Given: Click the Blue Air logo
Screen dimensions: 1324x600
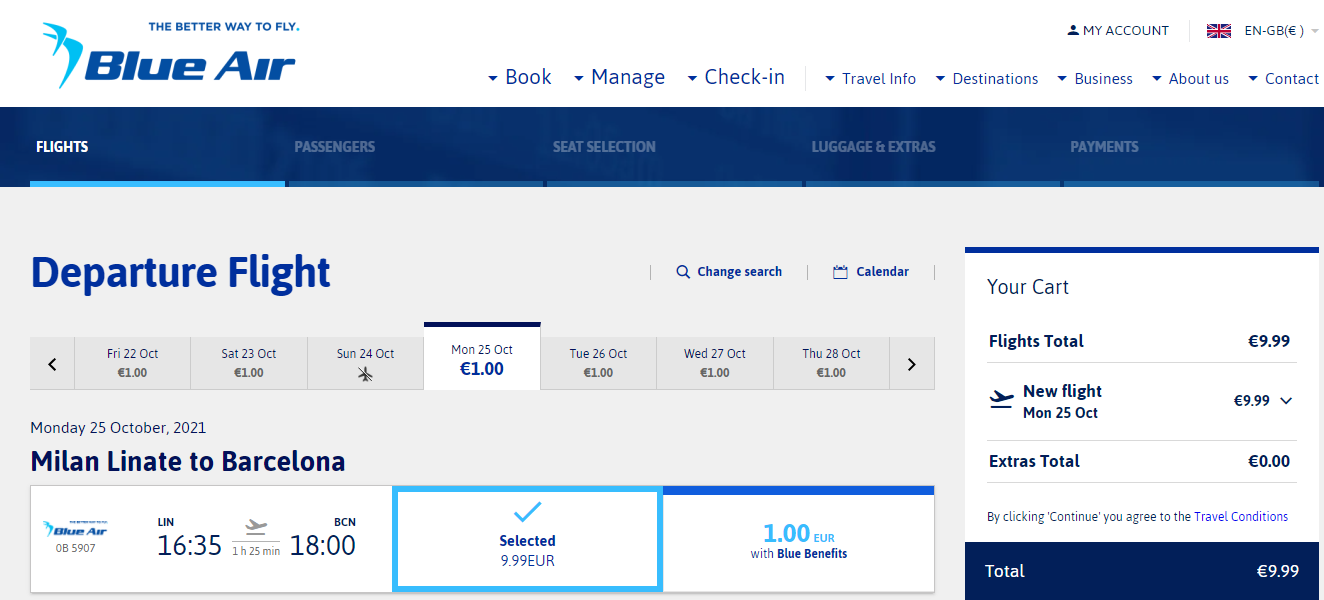Looking at the screenshot, I should (170, 53).
